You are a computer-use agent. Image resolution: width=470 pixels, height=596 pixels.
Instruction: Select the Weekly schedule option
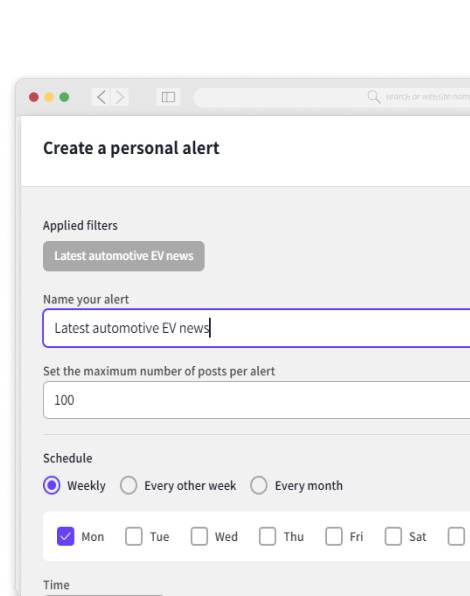(x=52, y=485)
